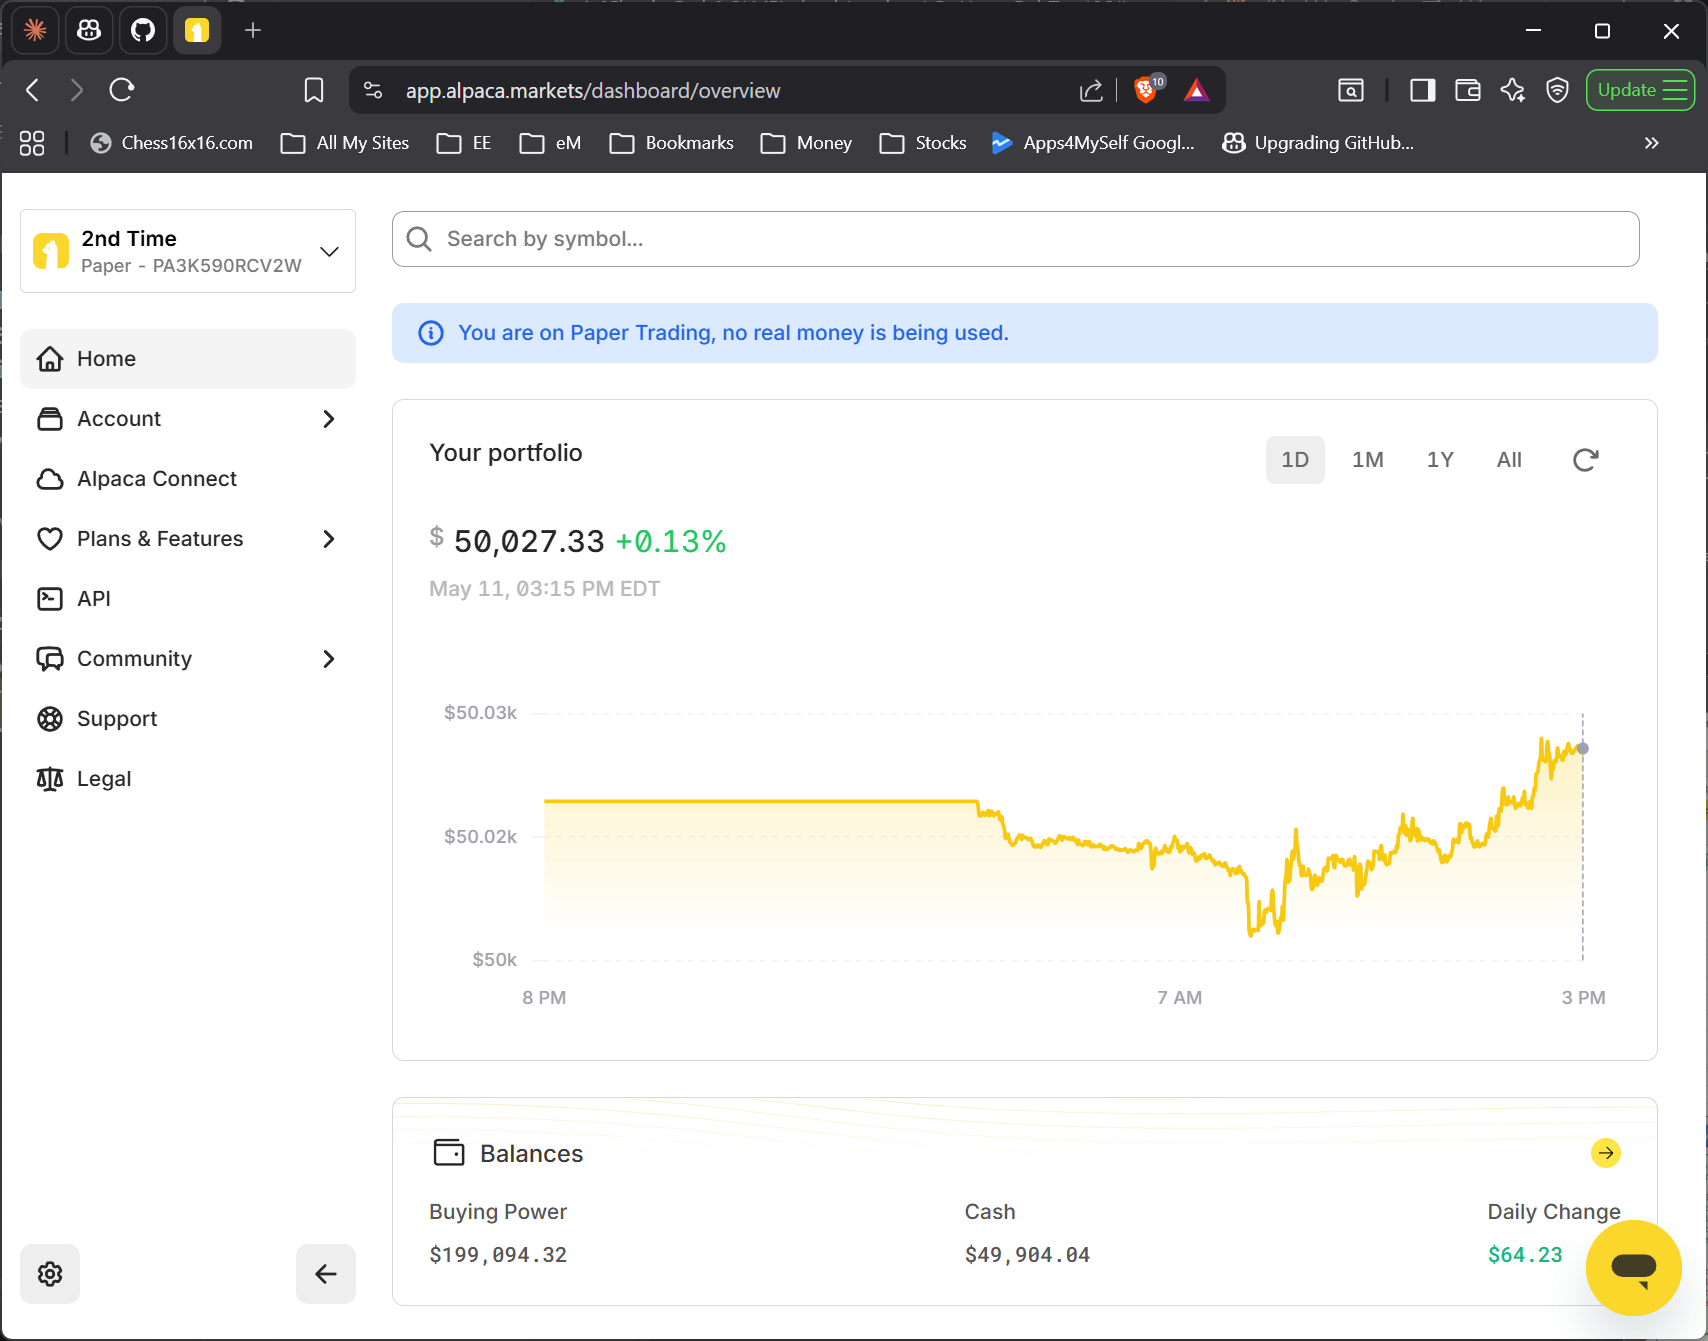Refresh the portfolio chart

[1585, 460]
